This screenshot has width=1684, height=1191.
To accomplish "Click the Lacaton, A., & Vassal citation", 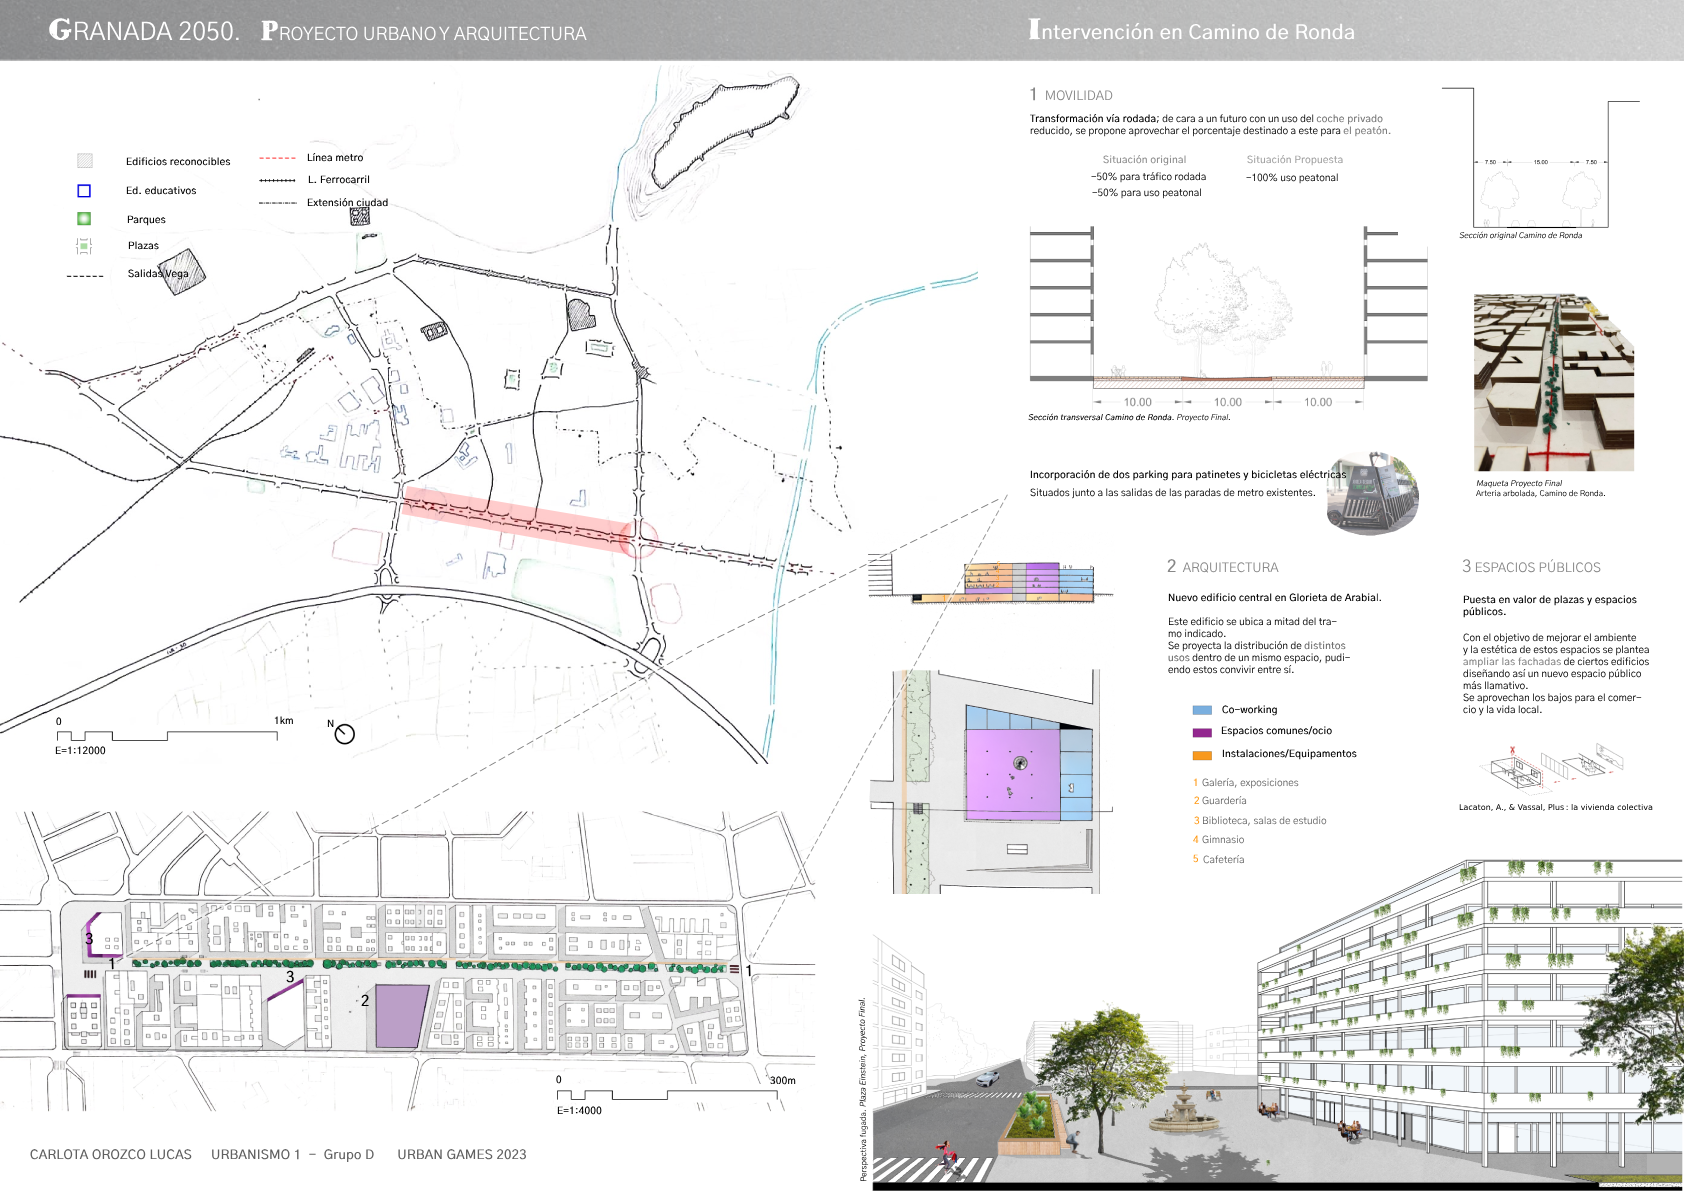I will coord(1555,807).
